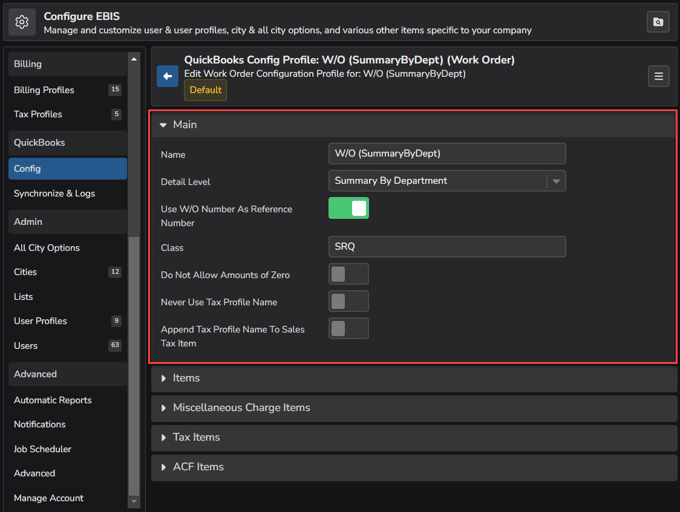The width and height of the screenshot is (680, 512).
Task: Open the hamburger menu icon
Action: 658,76
